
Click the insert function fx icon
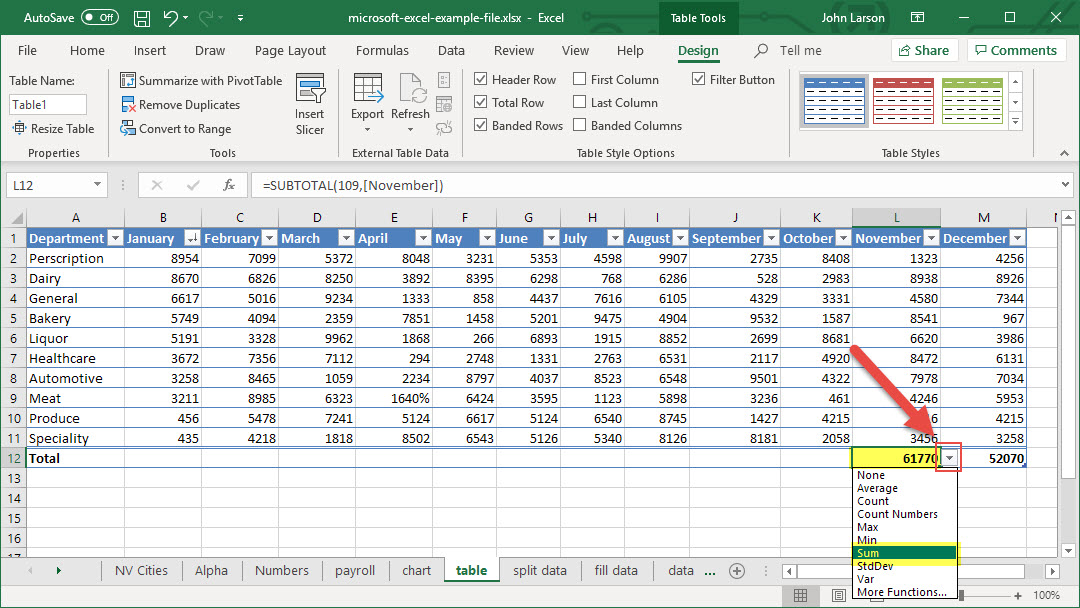point(228,185)
